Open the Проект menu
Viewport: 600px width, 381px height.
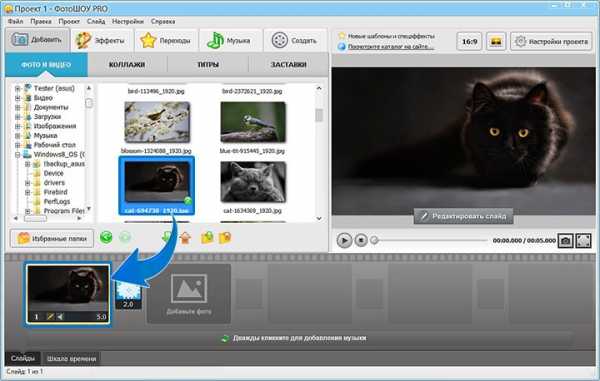(69, 21)
